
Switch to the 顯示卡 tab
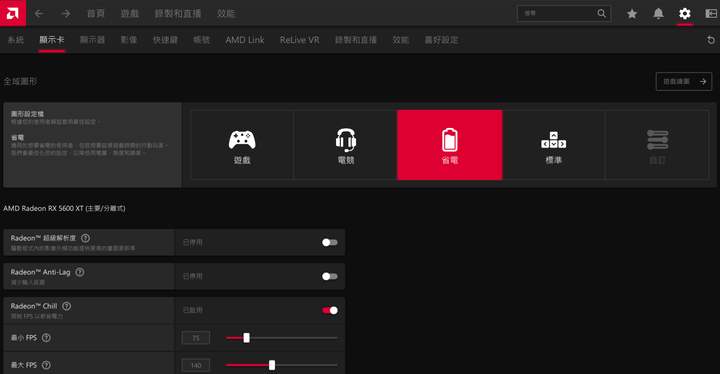click(x=51, y=40)
